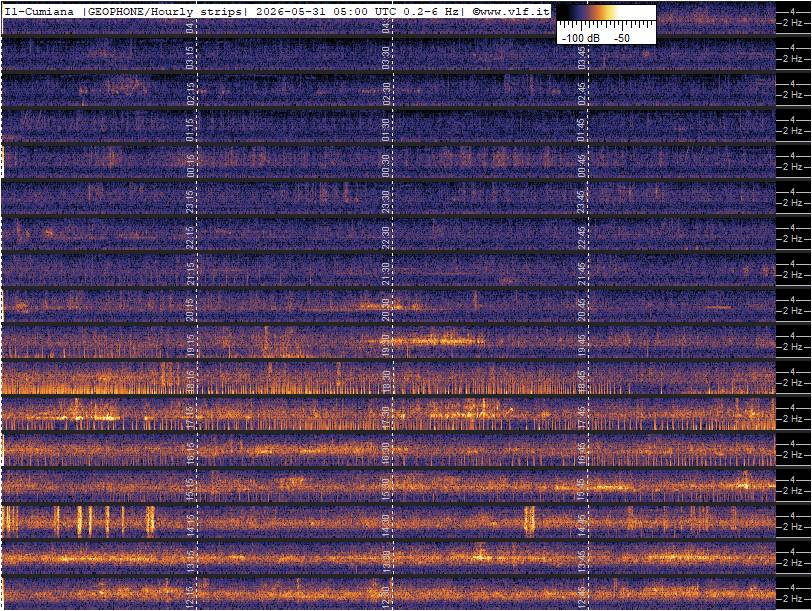
Task: Click the 23:15 time marker
Action: click(190, 201)
